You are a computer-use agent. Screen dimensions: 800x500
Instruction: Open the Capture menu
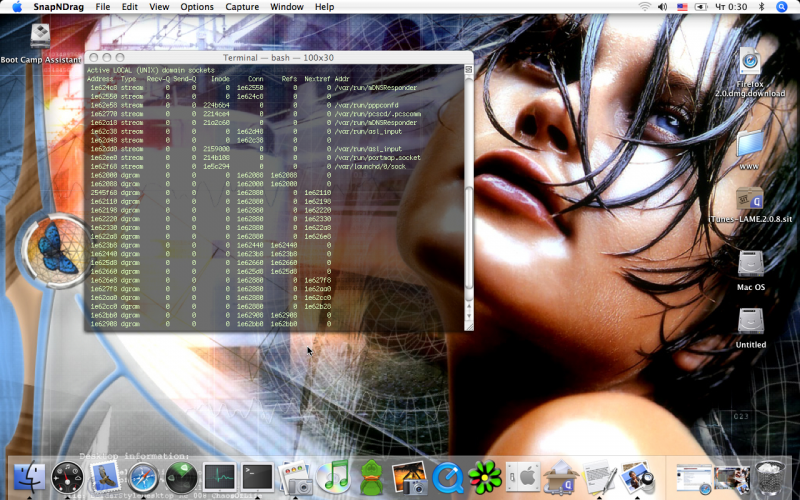pyautogui.click(x=242, y=7)
